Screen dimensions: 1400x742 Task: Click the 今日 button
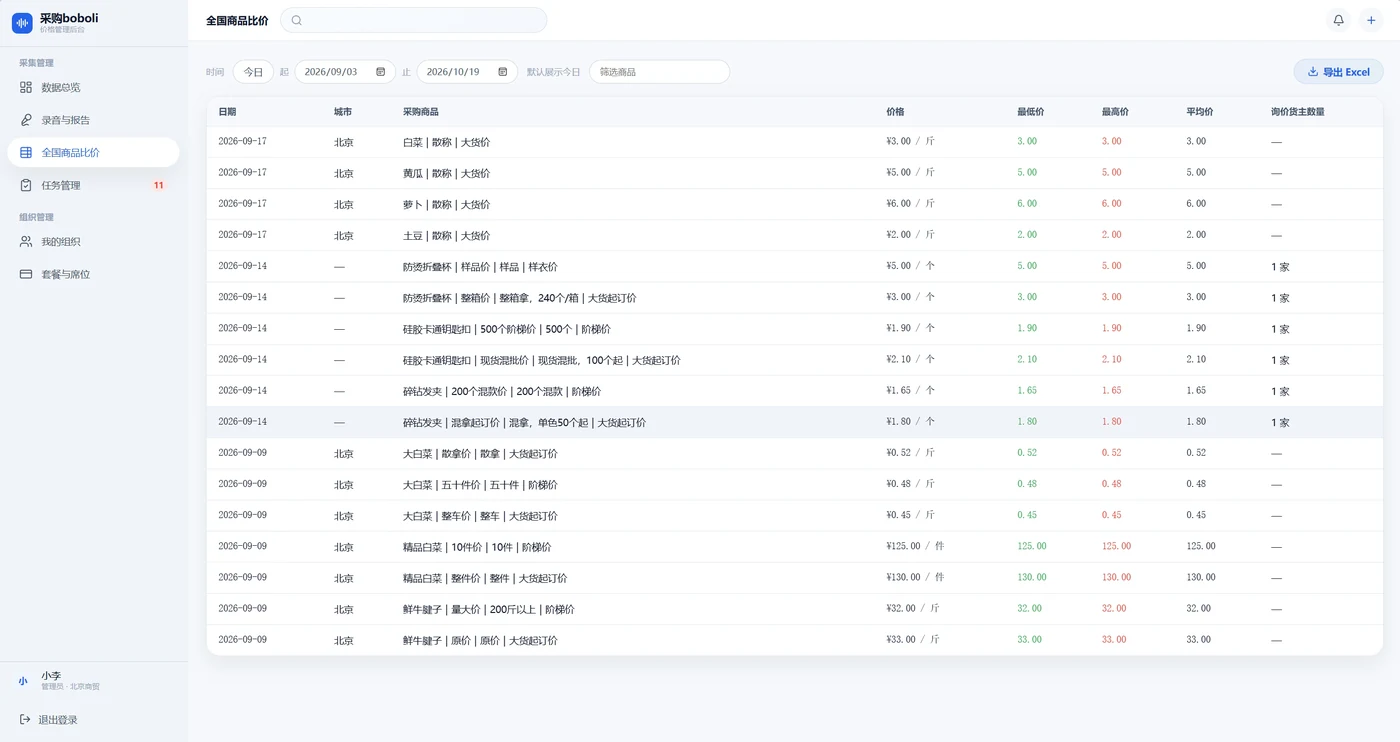[253, 72]
